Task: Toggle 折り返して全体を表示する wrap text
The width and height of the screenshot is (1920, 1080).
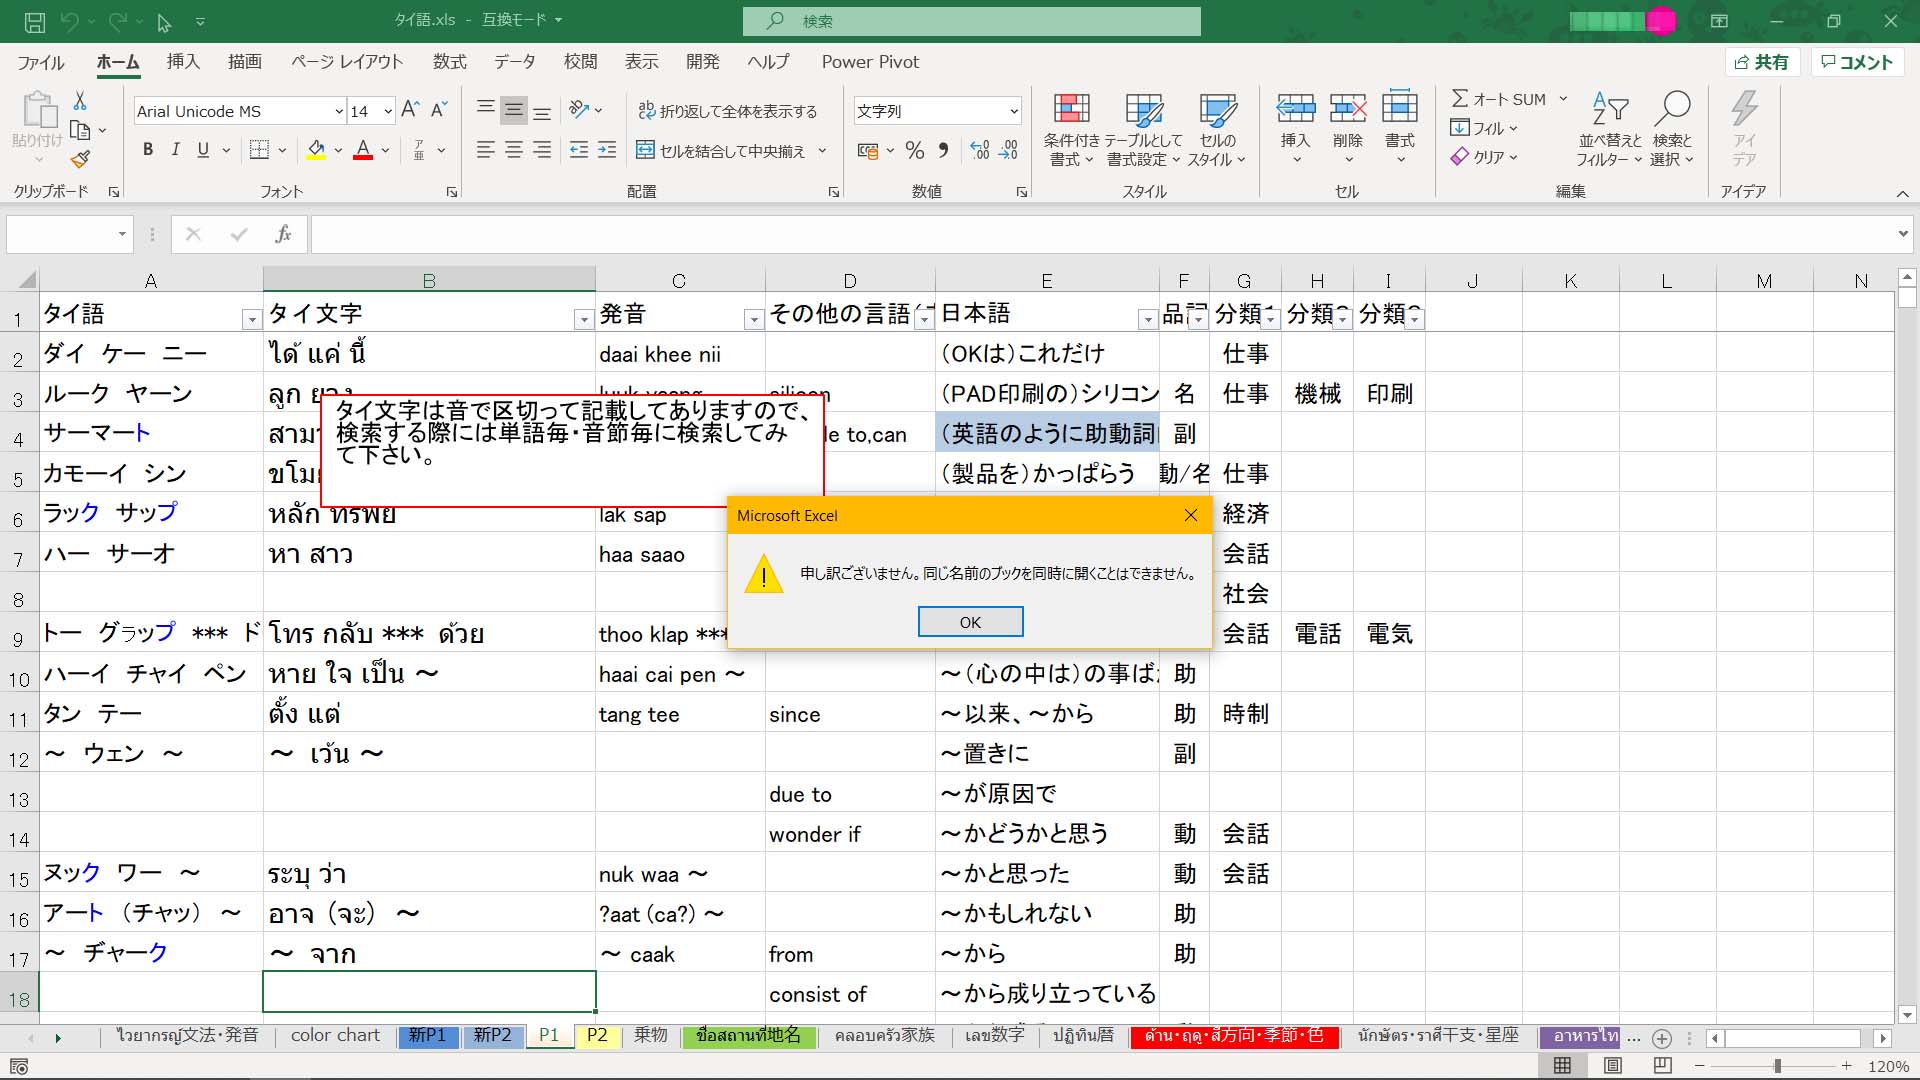Action: [728, 111]
